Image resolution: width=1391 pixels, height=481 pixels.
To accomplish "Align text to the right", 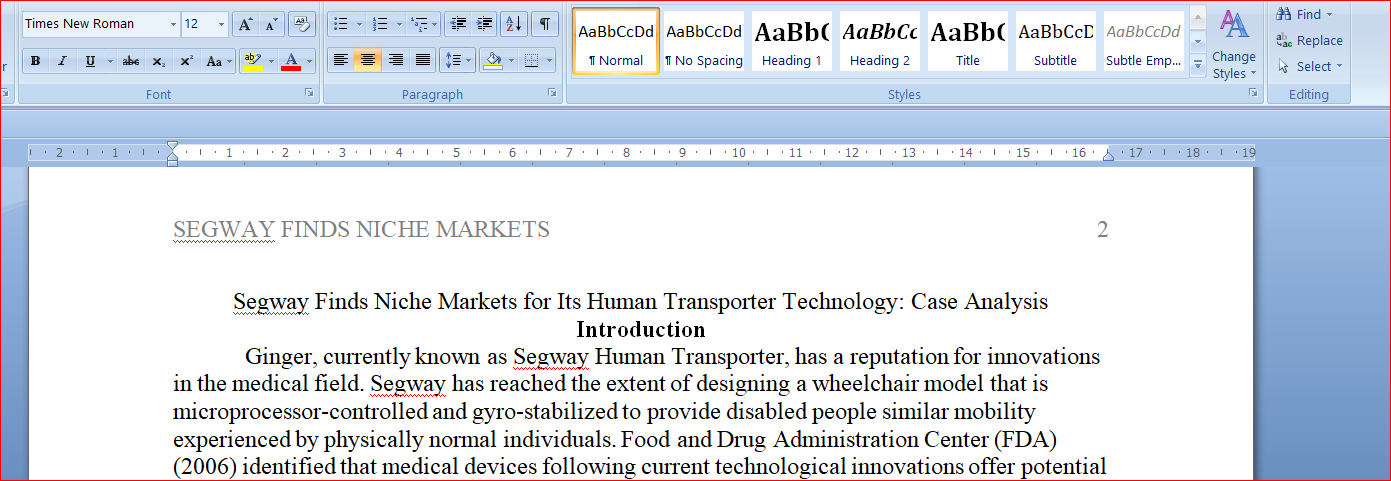I will 395,61.
